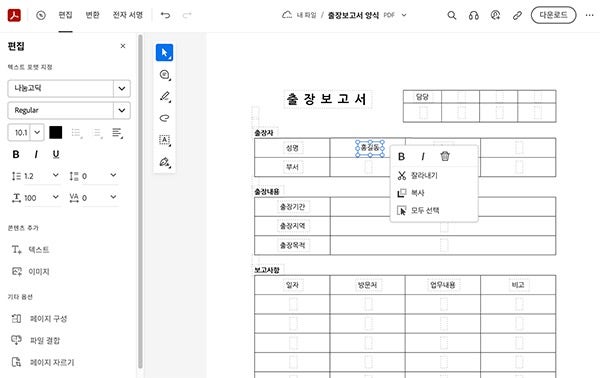Select the comment bubble tool
Image resolution: width=600 pixels, height=378 pixels.
[x=165, y=75]
